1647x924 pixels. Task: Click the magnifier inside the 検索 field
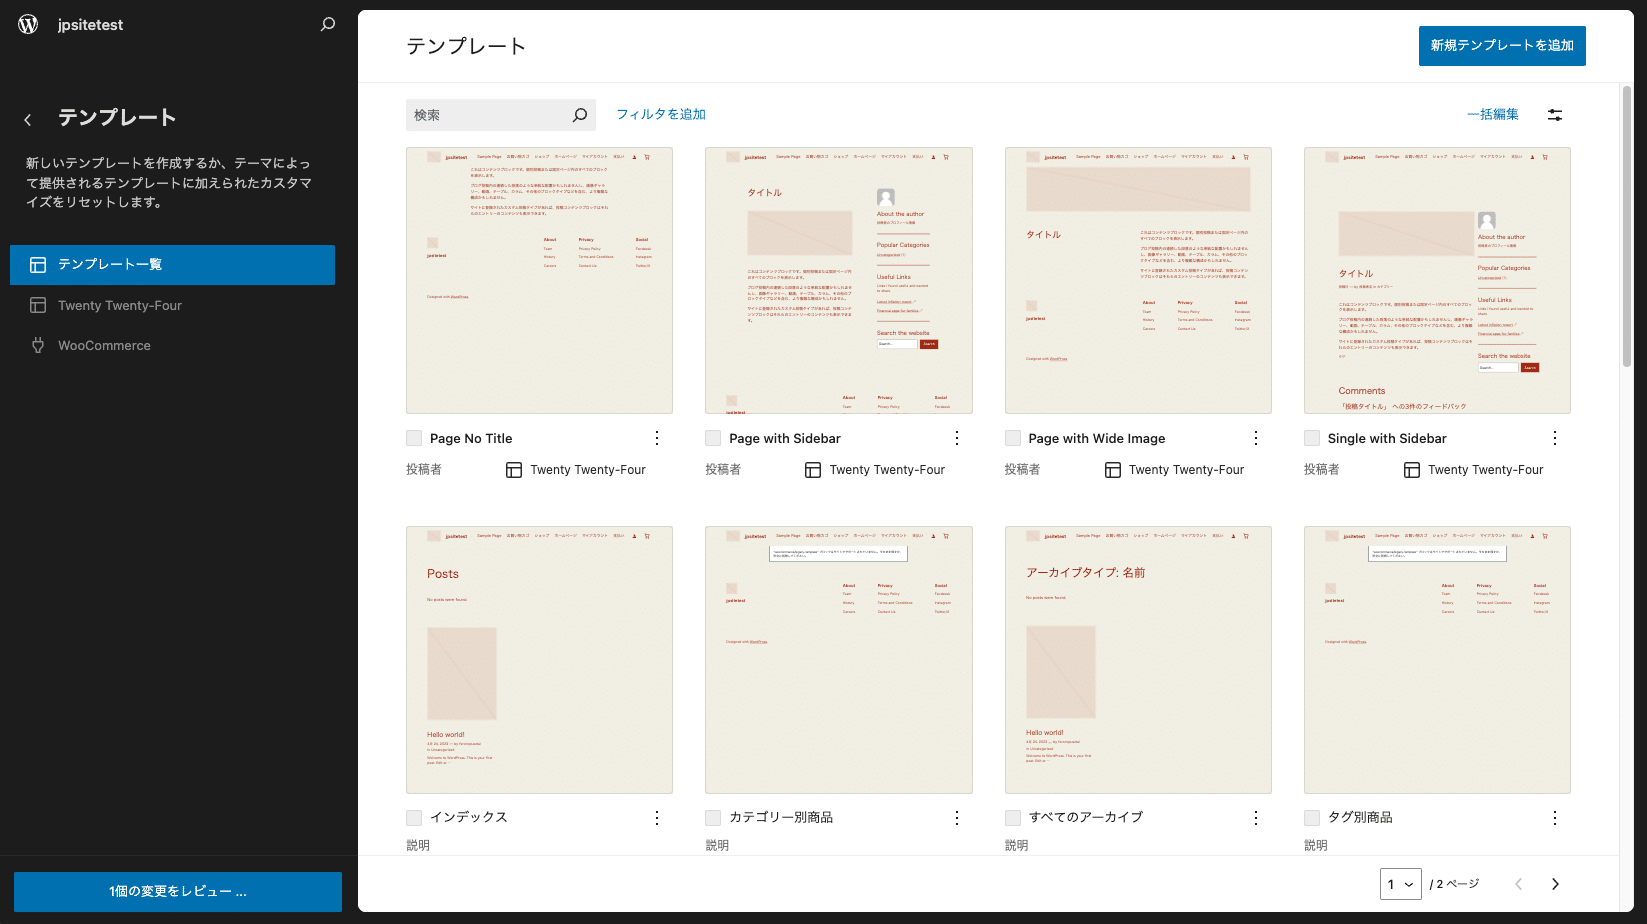[579, 114]
